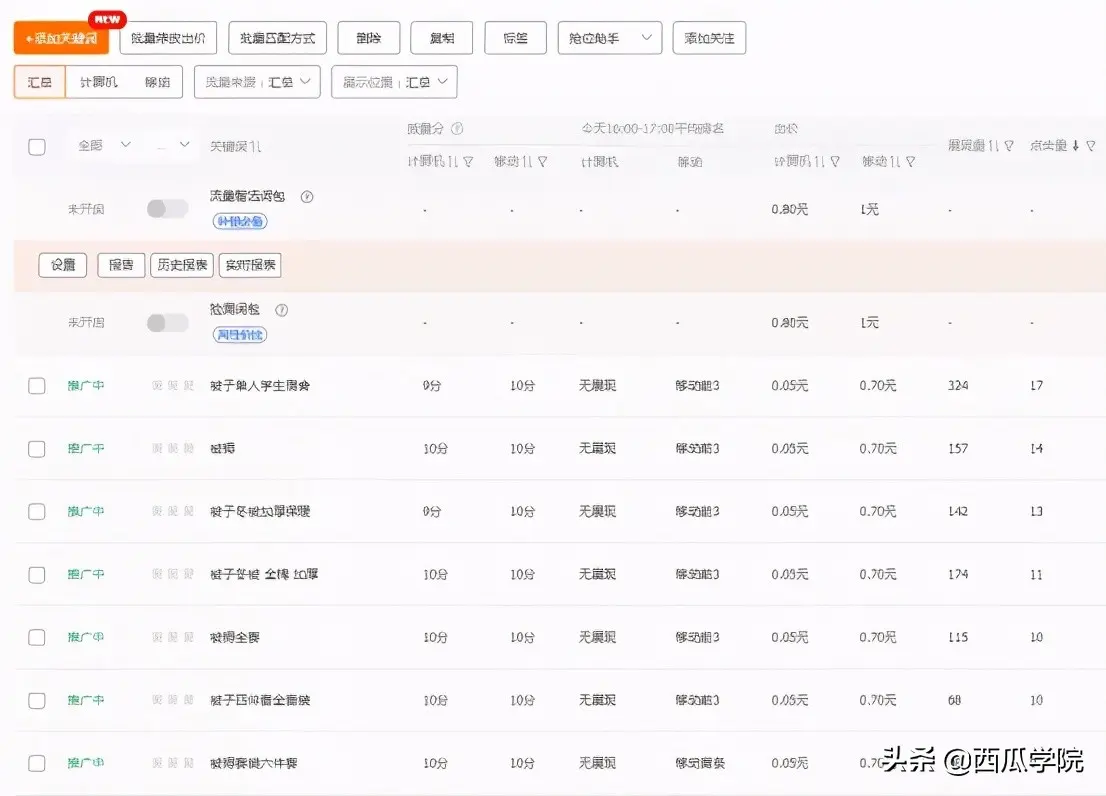This screenshot has width=1106, height=796.
Task: Click the filter icon on 展现量 column
Action: pyautogui.click(x=1008, y=146)
